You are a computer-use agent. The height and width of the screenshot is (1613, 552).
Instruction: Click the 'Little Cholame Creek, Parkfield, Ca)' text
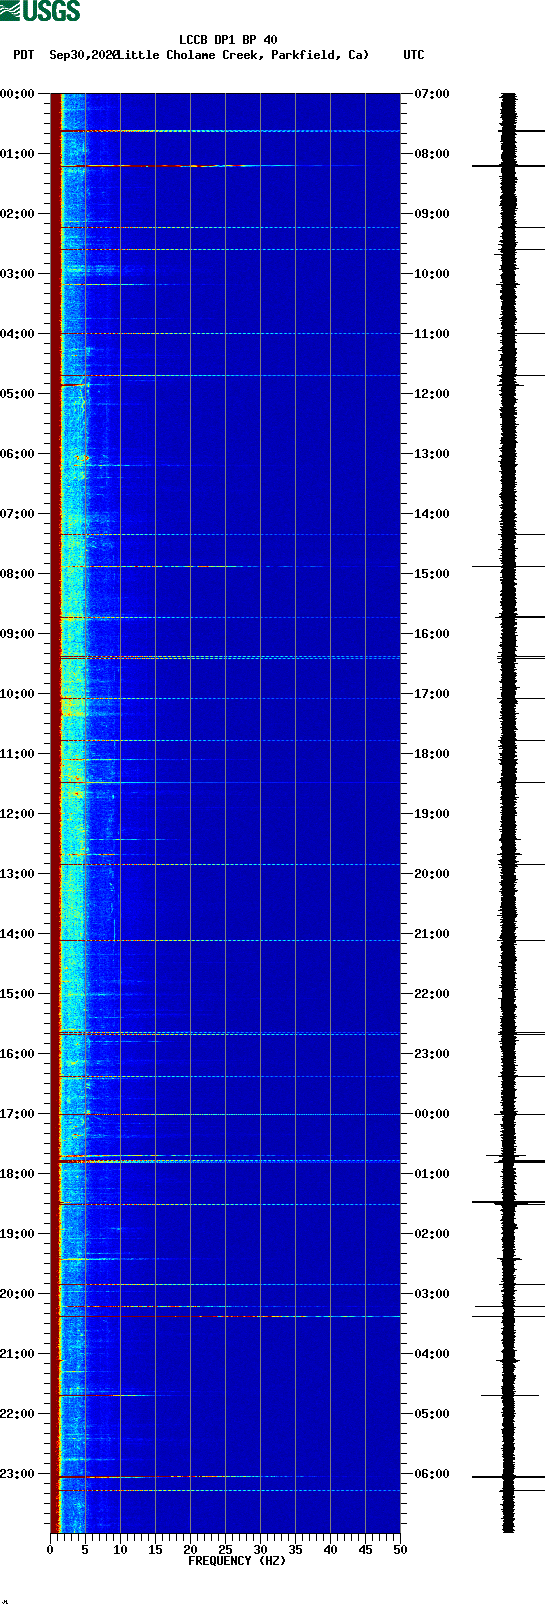click(243, 55)
